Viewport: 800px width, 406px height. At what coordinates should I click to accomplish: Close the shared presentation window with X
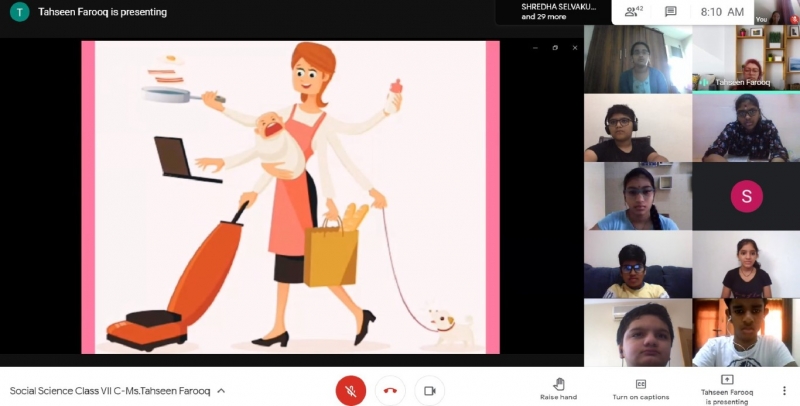tap(574, 48)
